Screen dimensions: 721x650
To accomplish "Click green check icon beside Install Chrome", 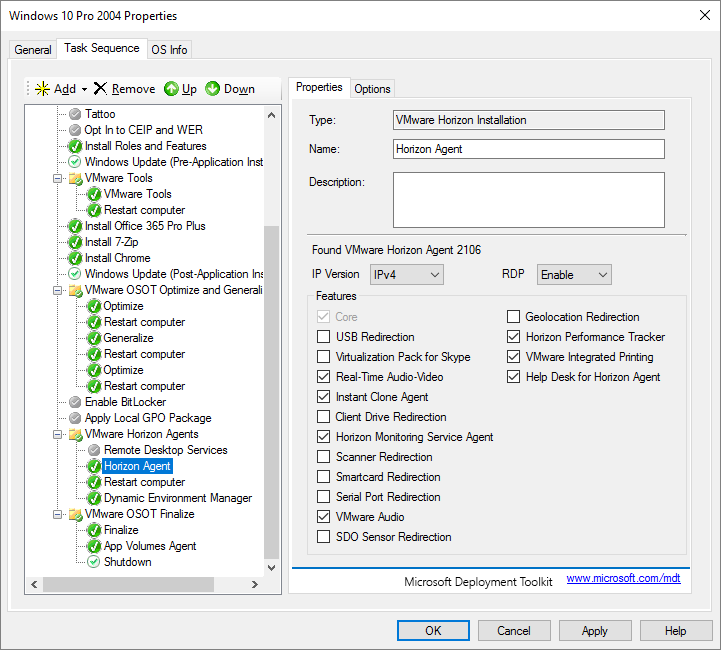I will click(x=75, y=258).
